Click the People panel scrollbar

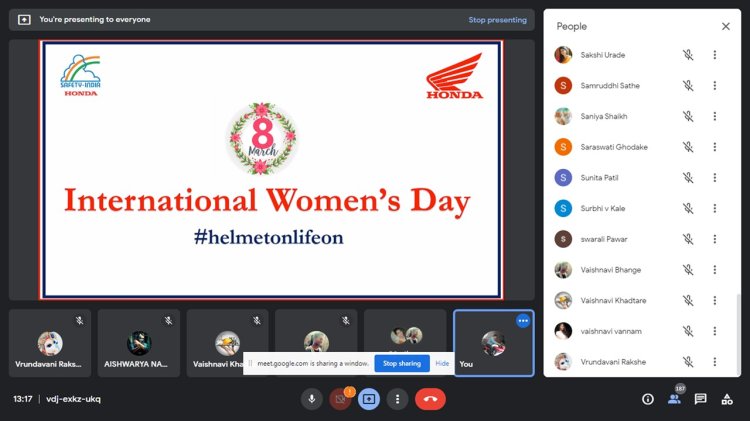(738, 335)
